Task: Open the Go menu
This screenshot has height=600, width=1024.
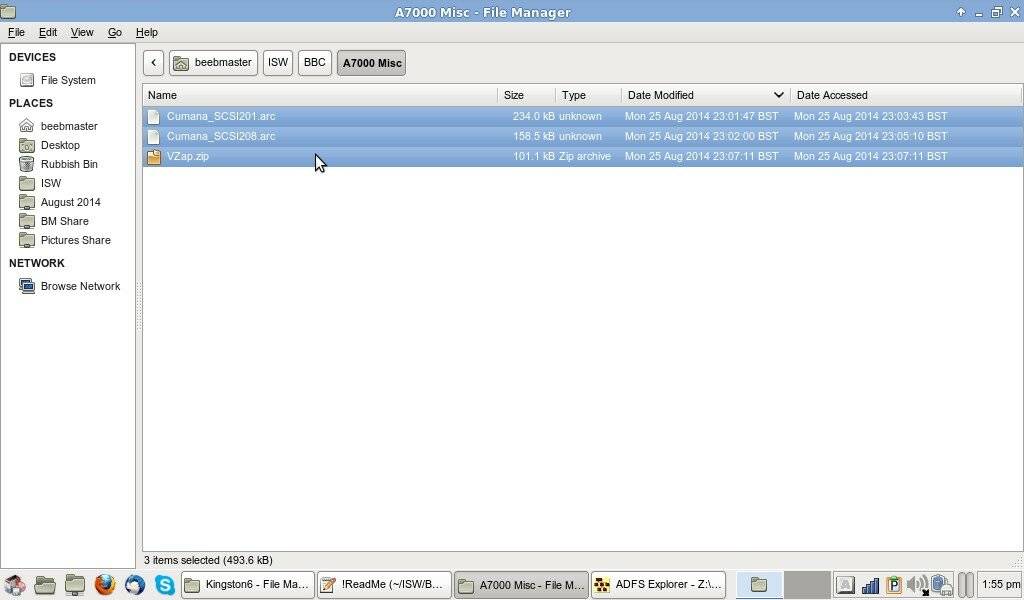Action: tap(115, 33)
